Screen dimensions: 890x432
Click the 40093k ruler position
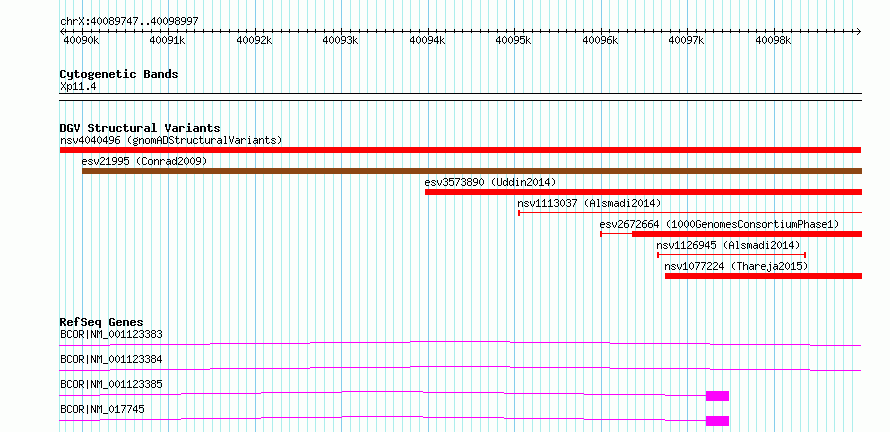(341, 41)
